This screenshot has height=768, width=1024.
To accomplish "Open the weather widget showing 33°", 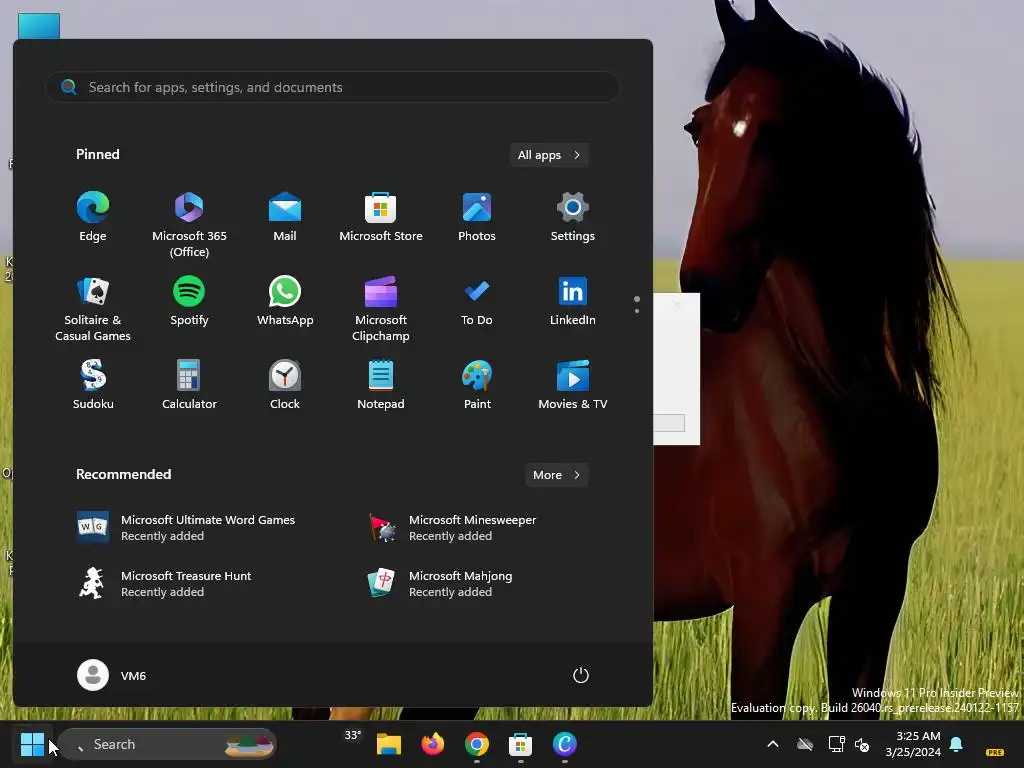I will (353, 735).
